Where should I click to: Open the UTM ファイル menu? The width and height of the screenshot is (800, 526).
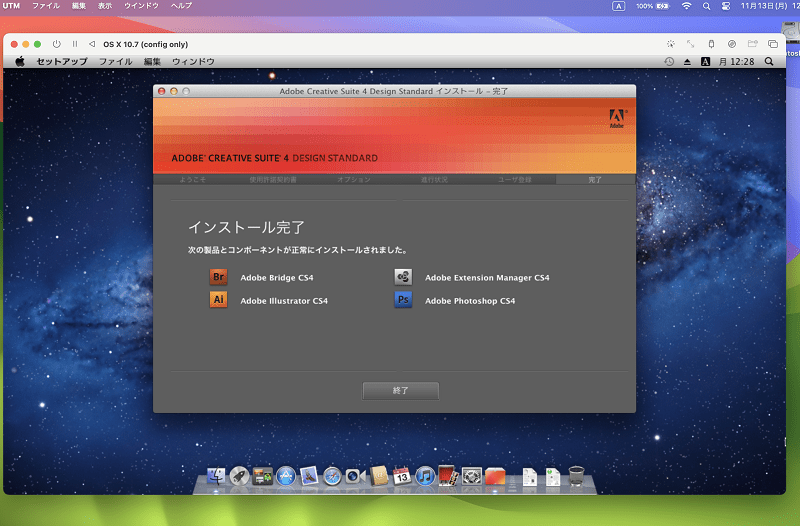[x=46, y=6]
